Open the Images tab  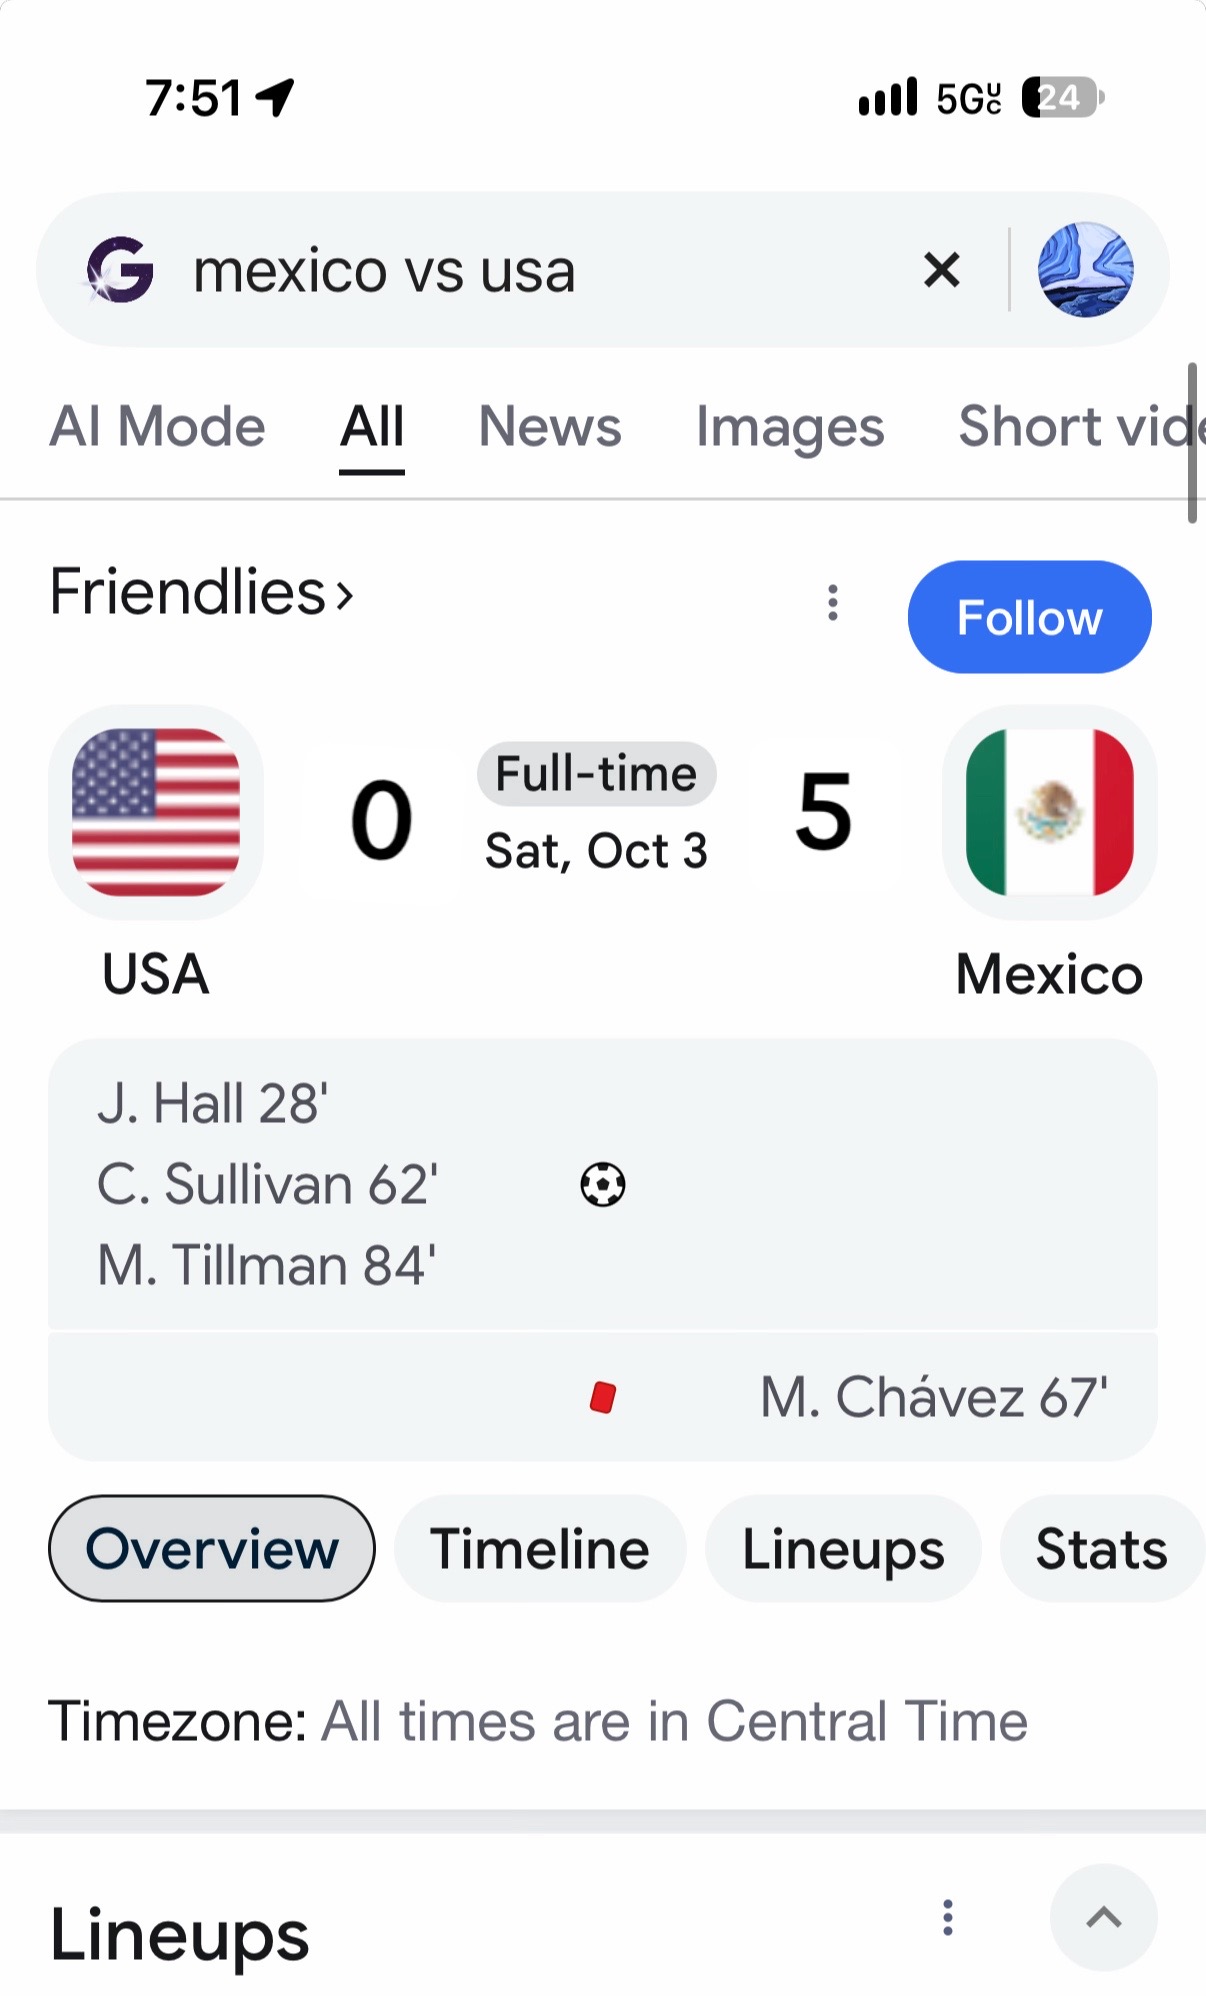[790, 427]
